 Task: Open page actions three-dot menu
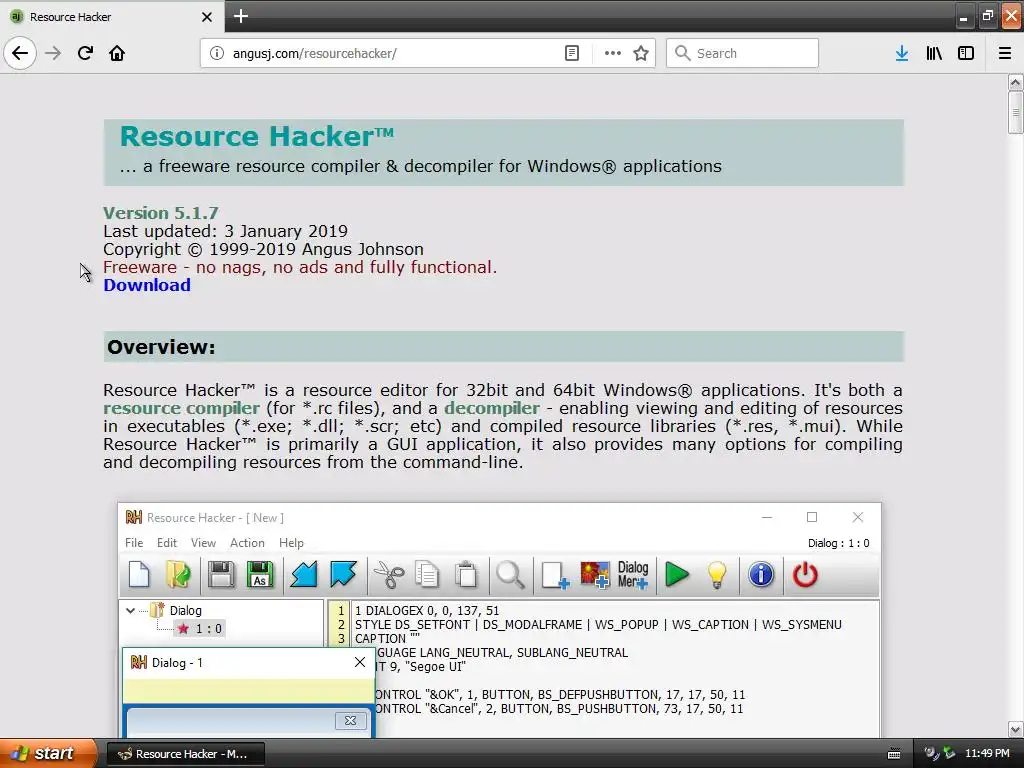tap(613, 53)
